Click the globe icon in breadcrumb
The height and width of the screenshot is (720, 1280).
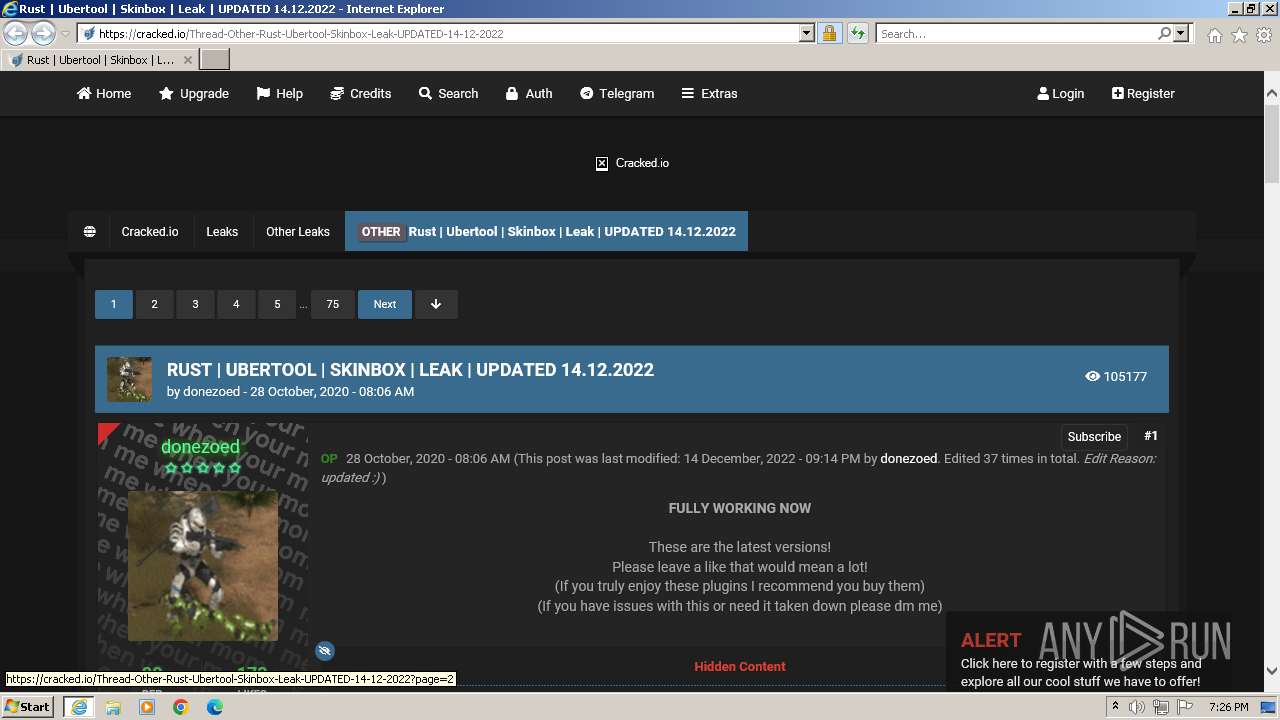(89, 231)
